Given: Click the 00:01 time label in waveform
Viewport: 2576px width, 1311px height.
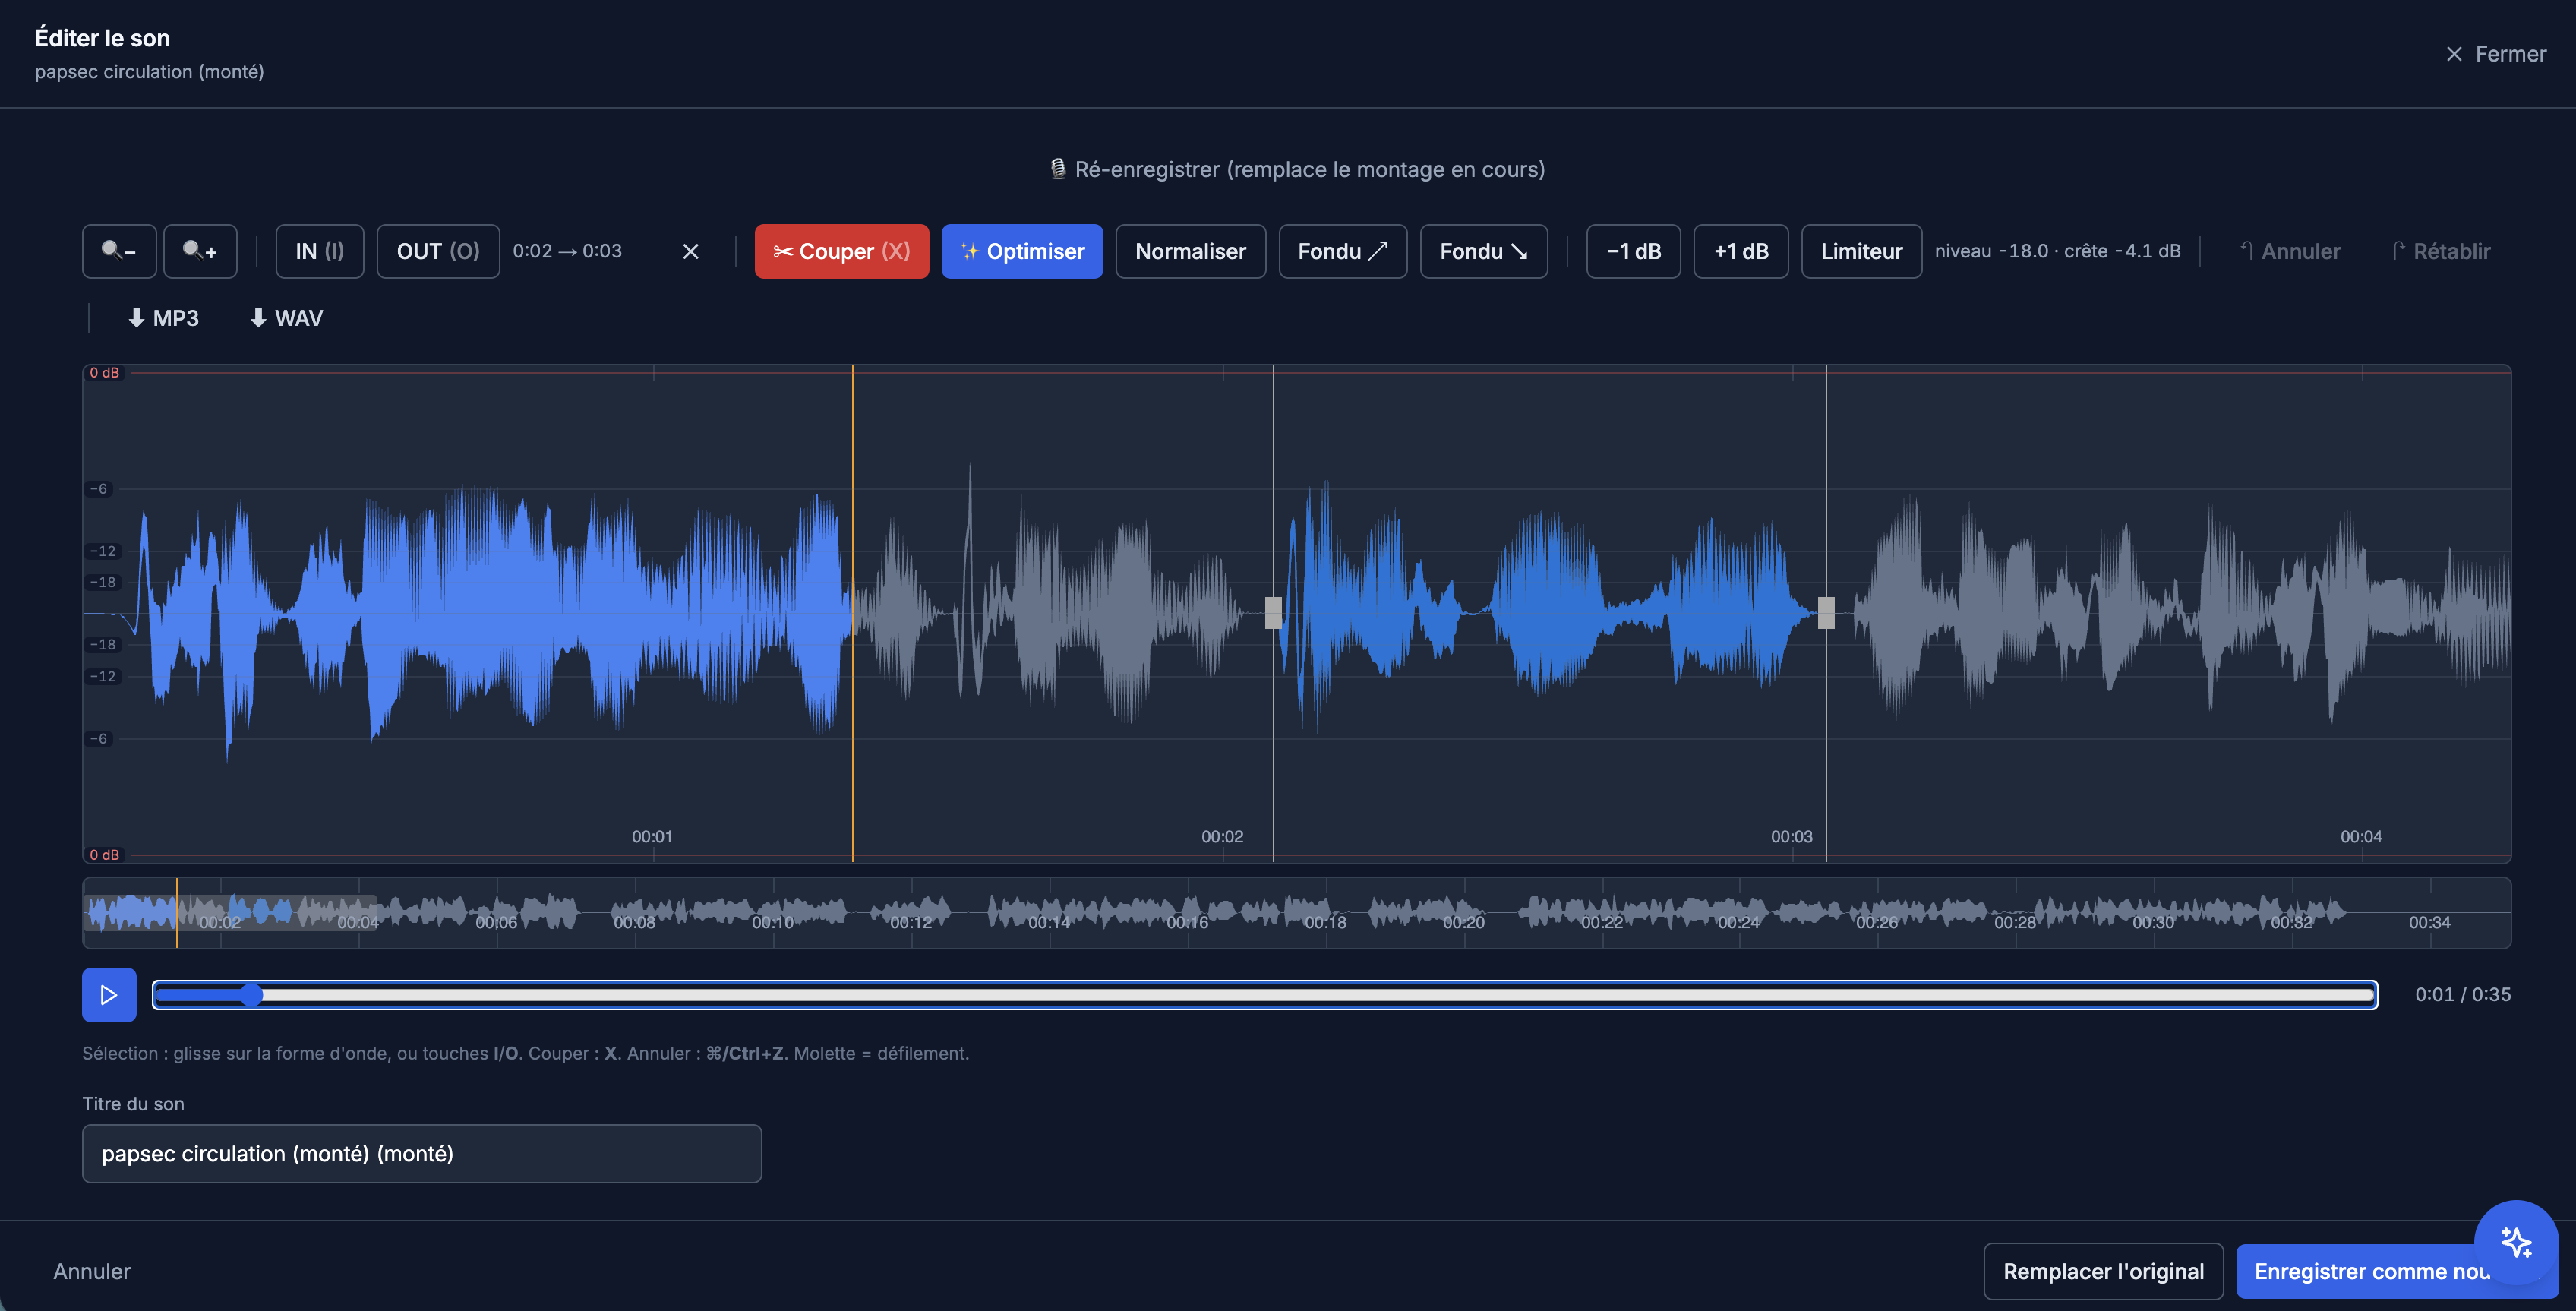Looking at the screenshot, I should coord(652,836).
